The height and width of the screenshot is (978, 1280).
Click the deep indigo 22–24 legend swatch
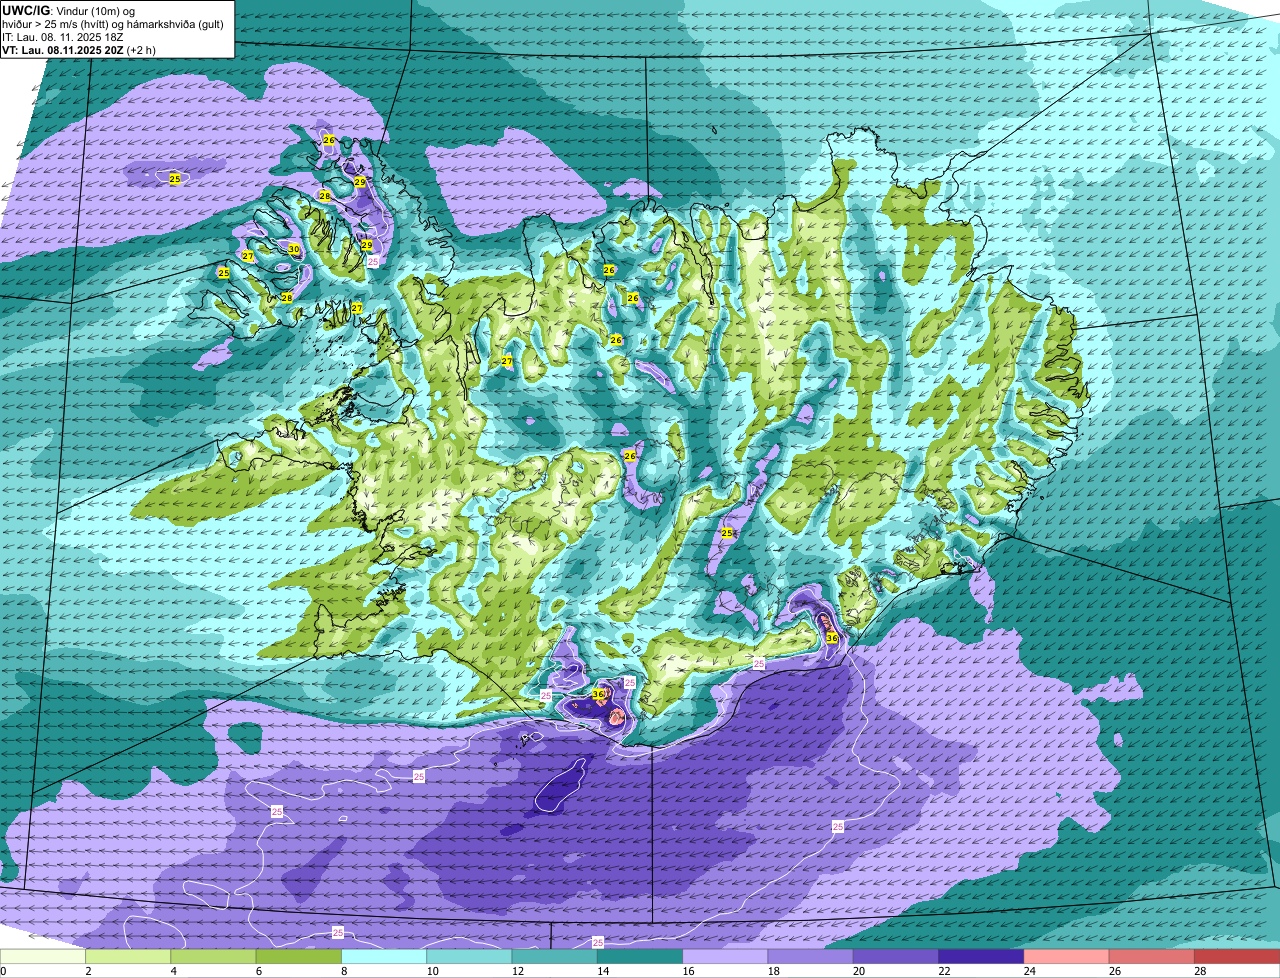[x=981, y=957]
